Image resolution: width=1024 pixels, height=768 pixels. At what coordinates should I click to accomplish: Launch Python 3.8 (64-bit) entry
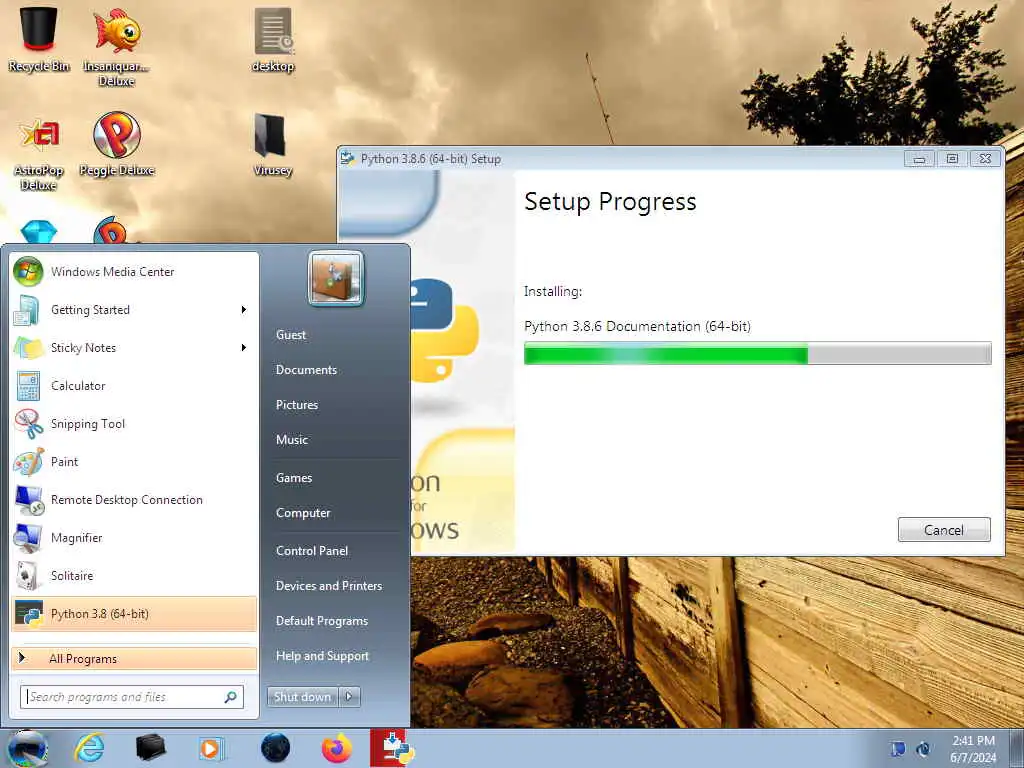(134, 614)
